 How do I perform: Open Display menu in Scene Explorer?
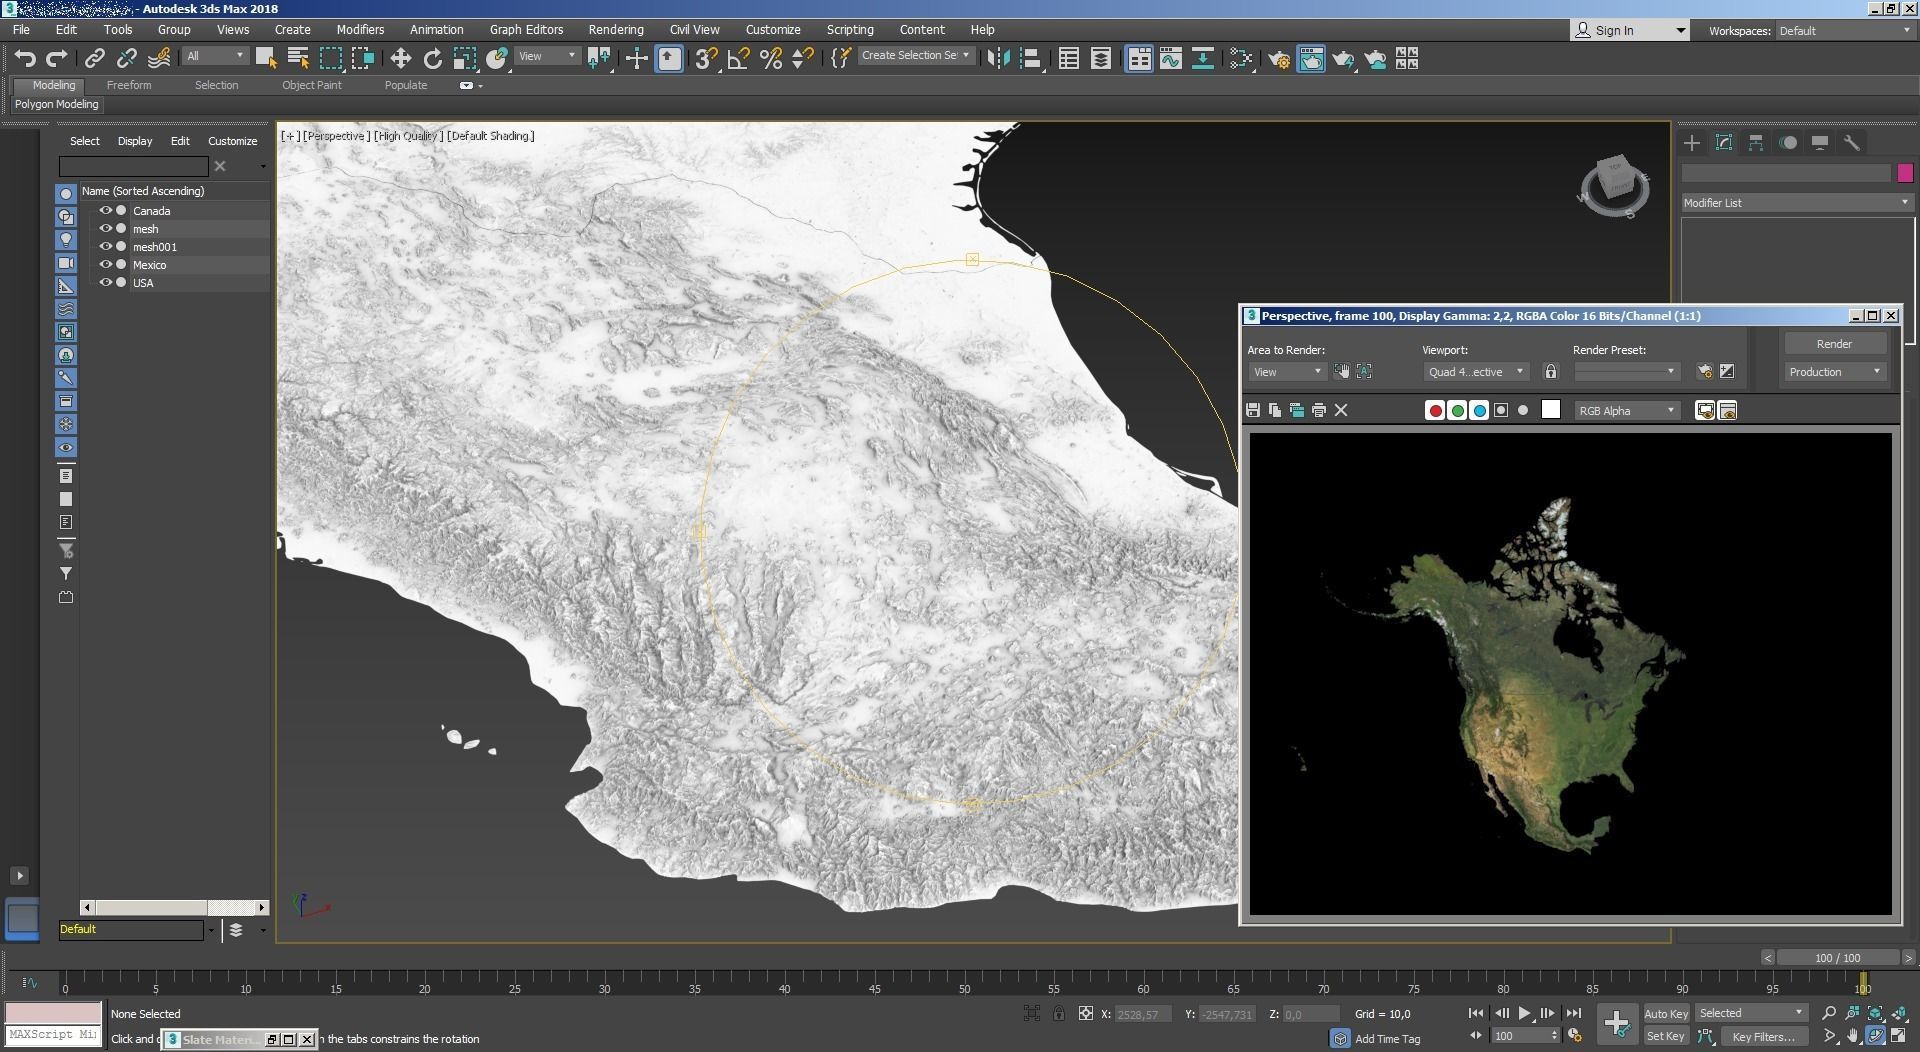(x=135, y=141)
